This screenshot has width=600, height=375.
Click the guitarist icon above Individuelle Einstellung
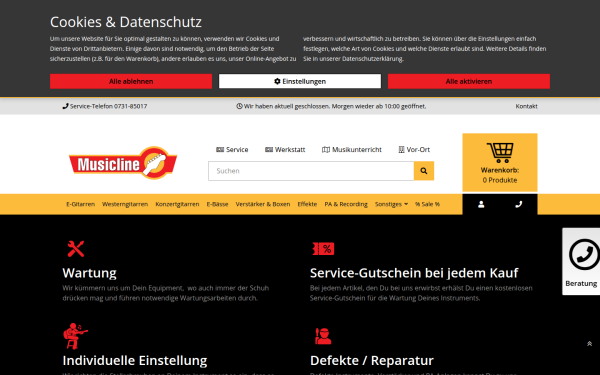(x=75, y=336)
